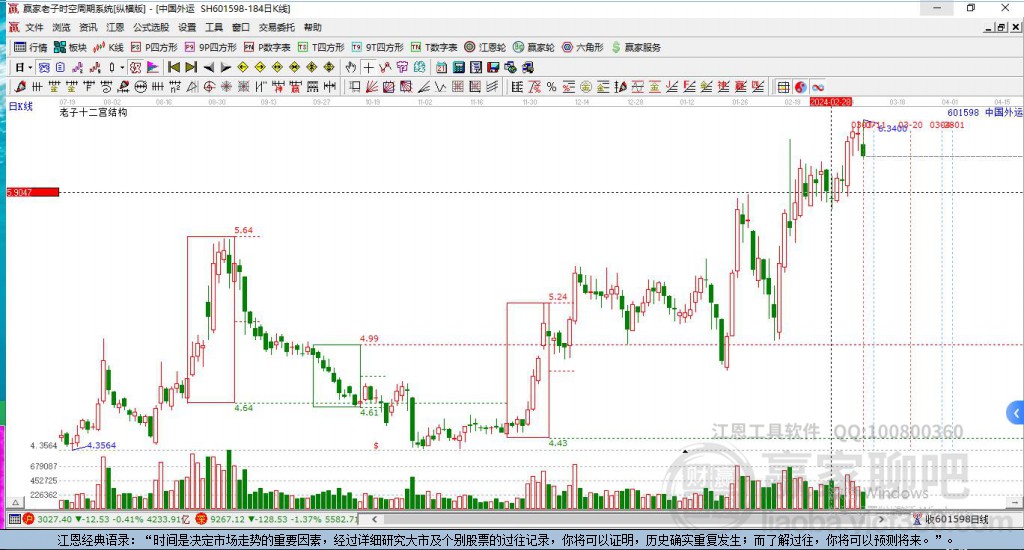Jump to first bar icon
The width and height of the screenshot is (1024, 550).
tap(174, 67)
